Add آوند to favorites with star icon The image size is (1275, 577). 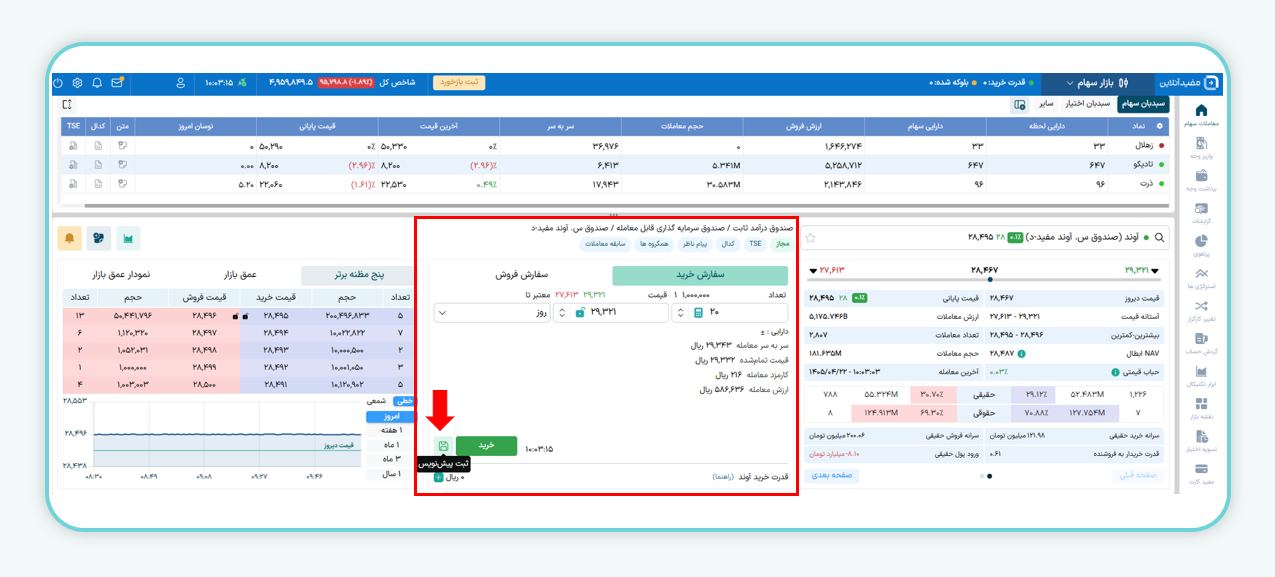coord(811,238)
